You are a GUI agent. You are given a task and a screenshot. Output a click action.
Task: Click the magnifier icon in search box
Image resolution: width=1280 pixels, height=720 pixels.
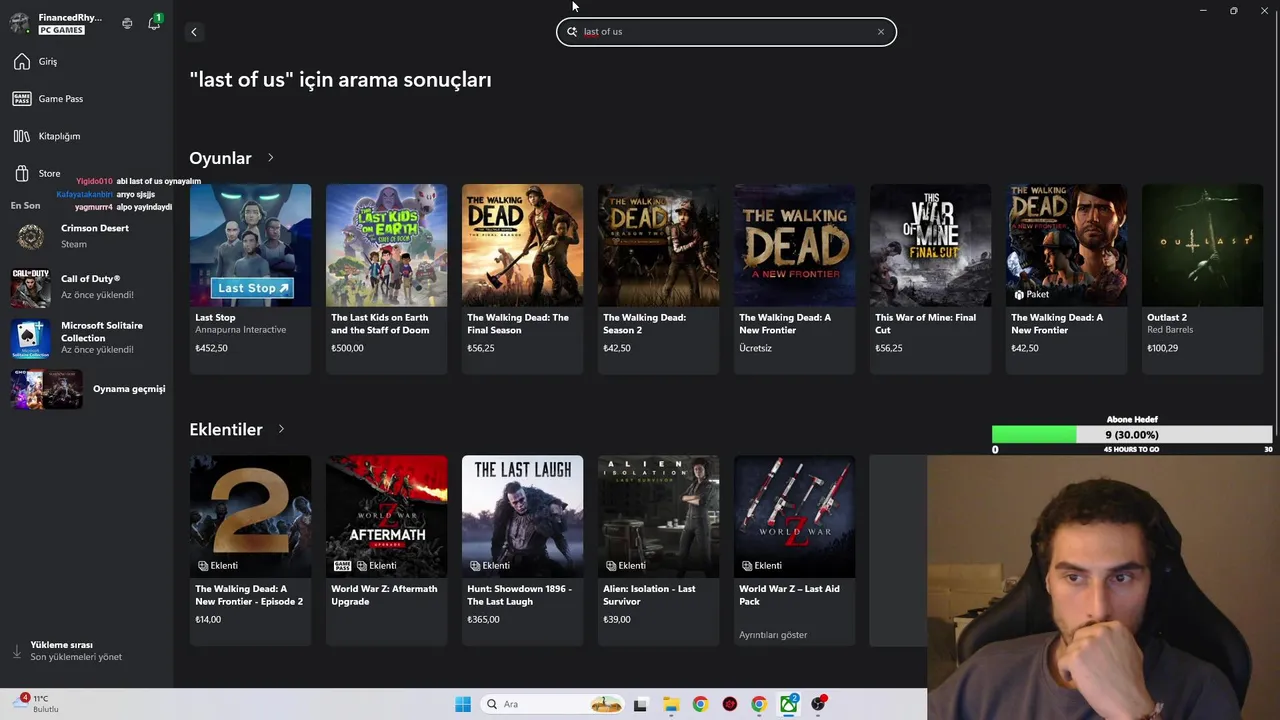(572, 32)
